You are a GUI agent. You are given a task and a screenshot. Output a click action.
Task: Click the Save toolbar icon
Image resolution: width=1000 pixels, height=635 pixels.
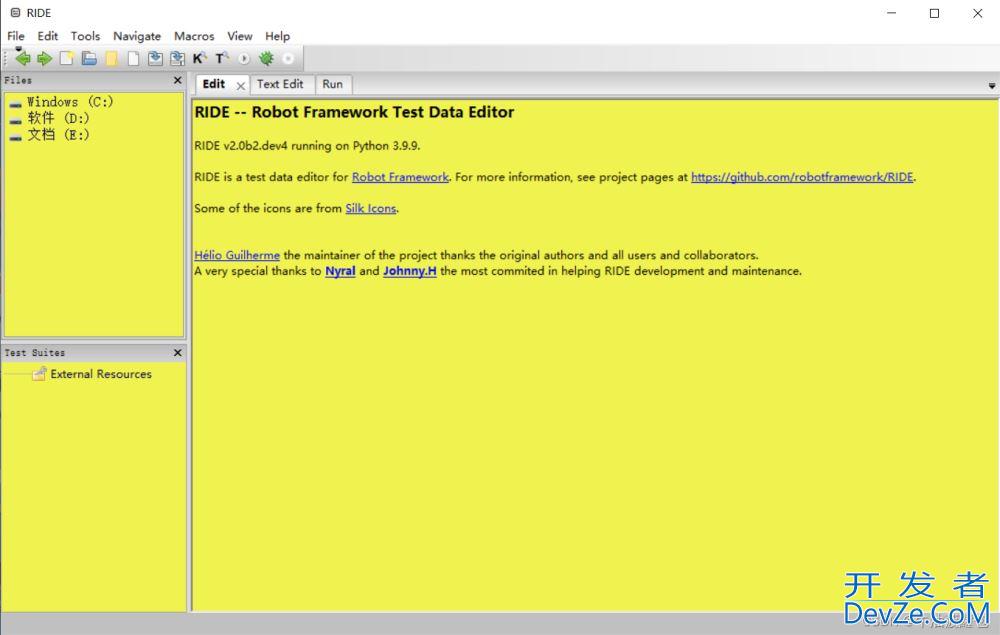155,59
